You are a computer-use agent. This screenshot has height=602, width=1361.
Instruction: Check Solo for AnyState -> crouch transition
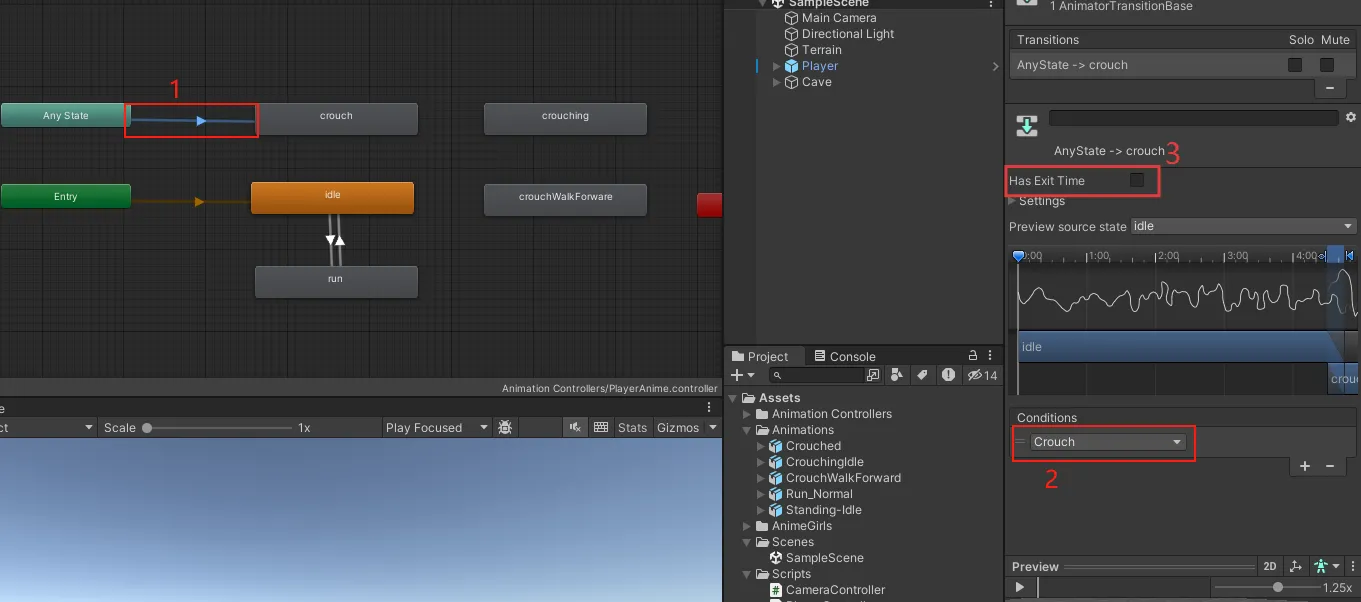[1295, 65]
